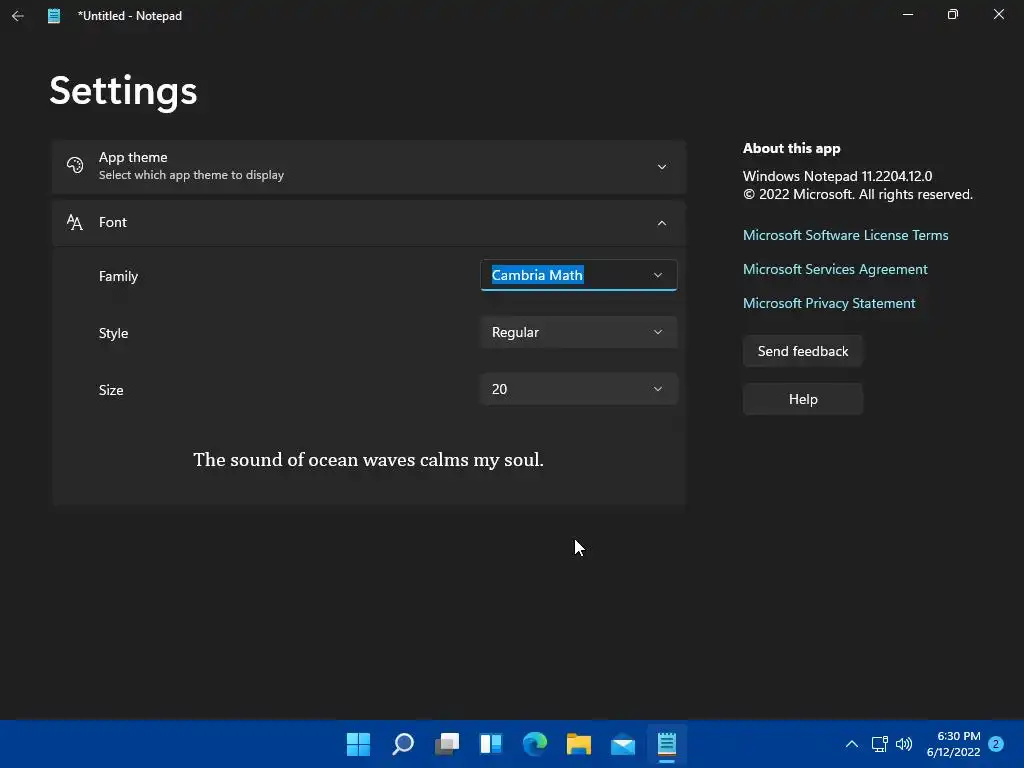The width and height of the screenshot is (1024, 768).
Task: Click the About this app heading
Action: (x=792, y=148)
